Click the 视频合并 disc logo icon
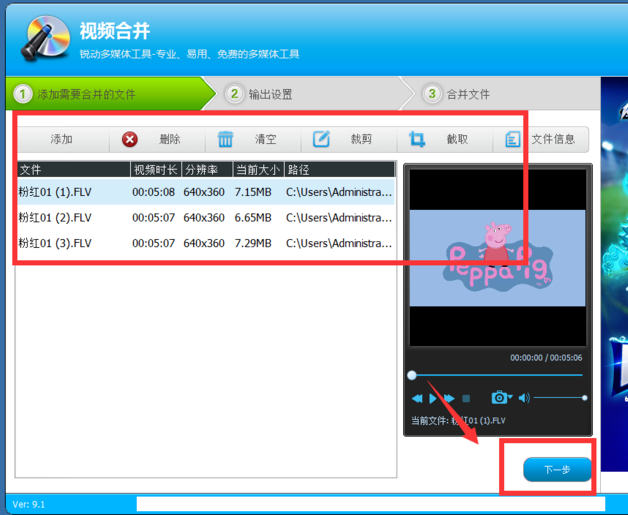Viewport: 628px width, 515px height. click(x=45, y=38)
